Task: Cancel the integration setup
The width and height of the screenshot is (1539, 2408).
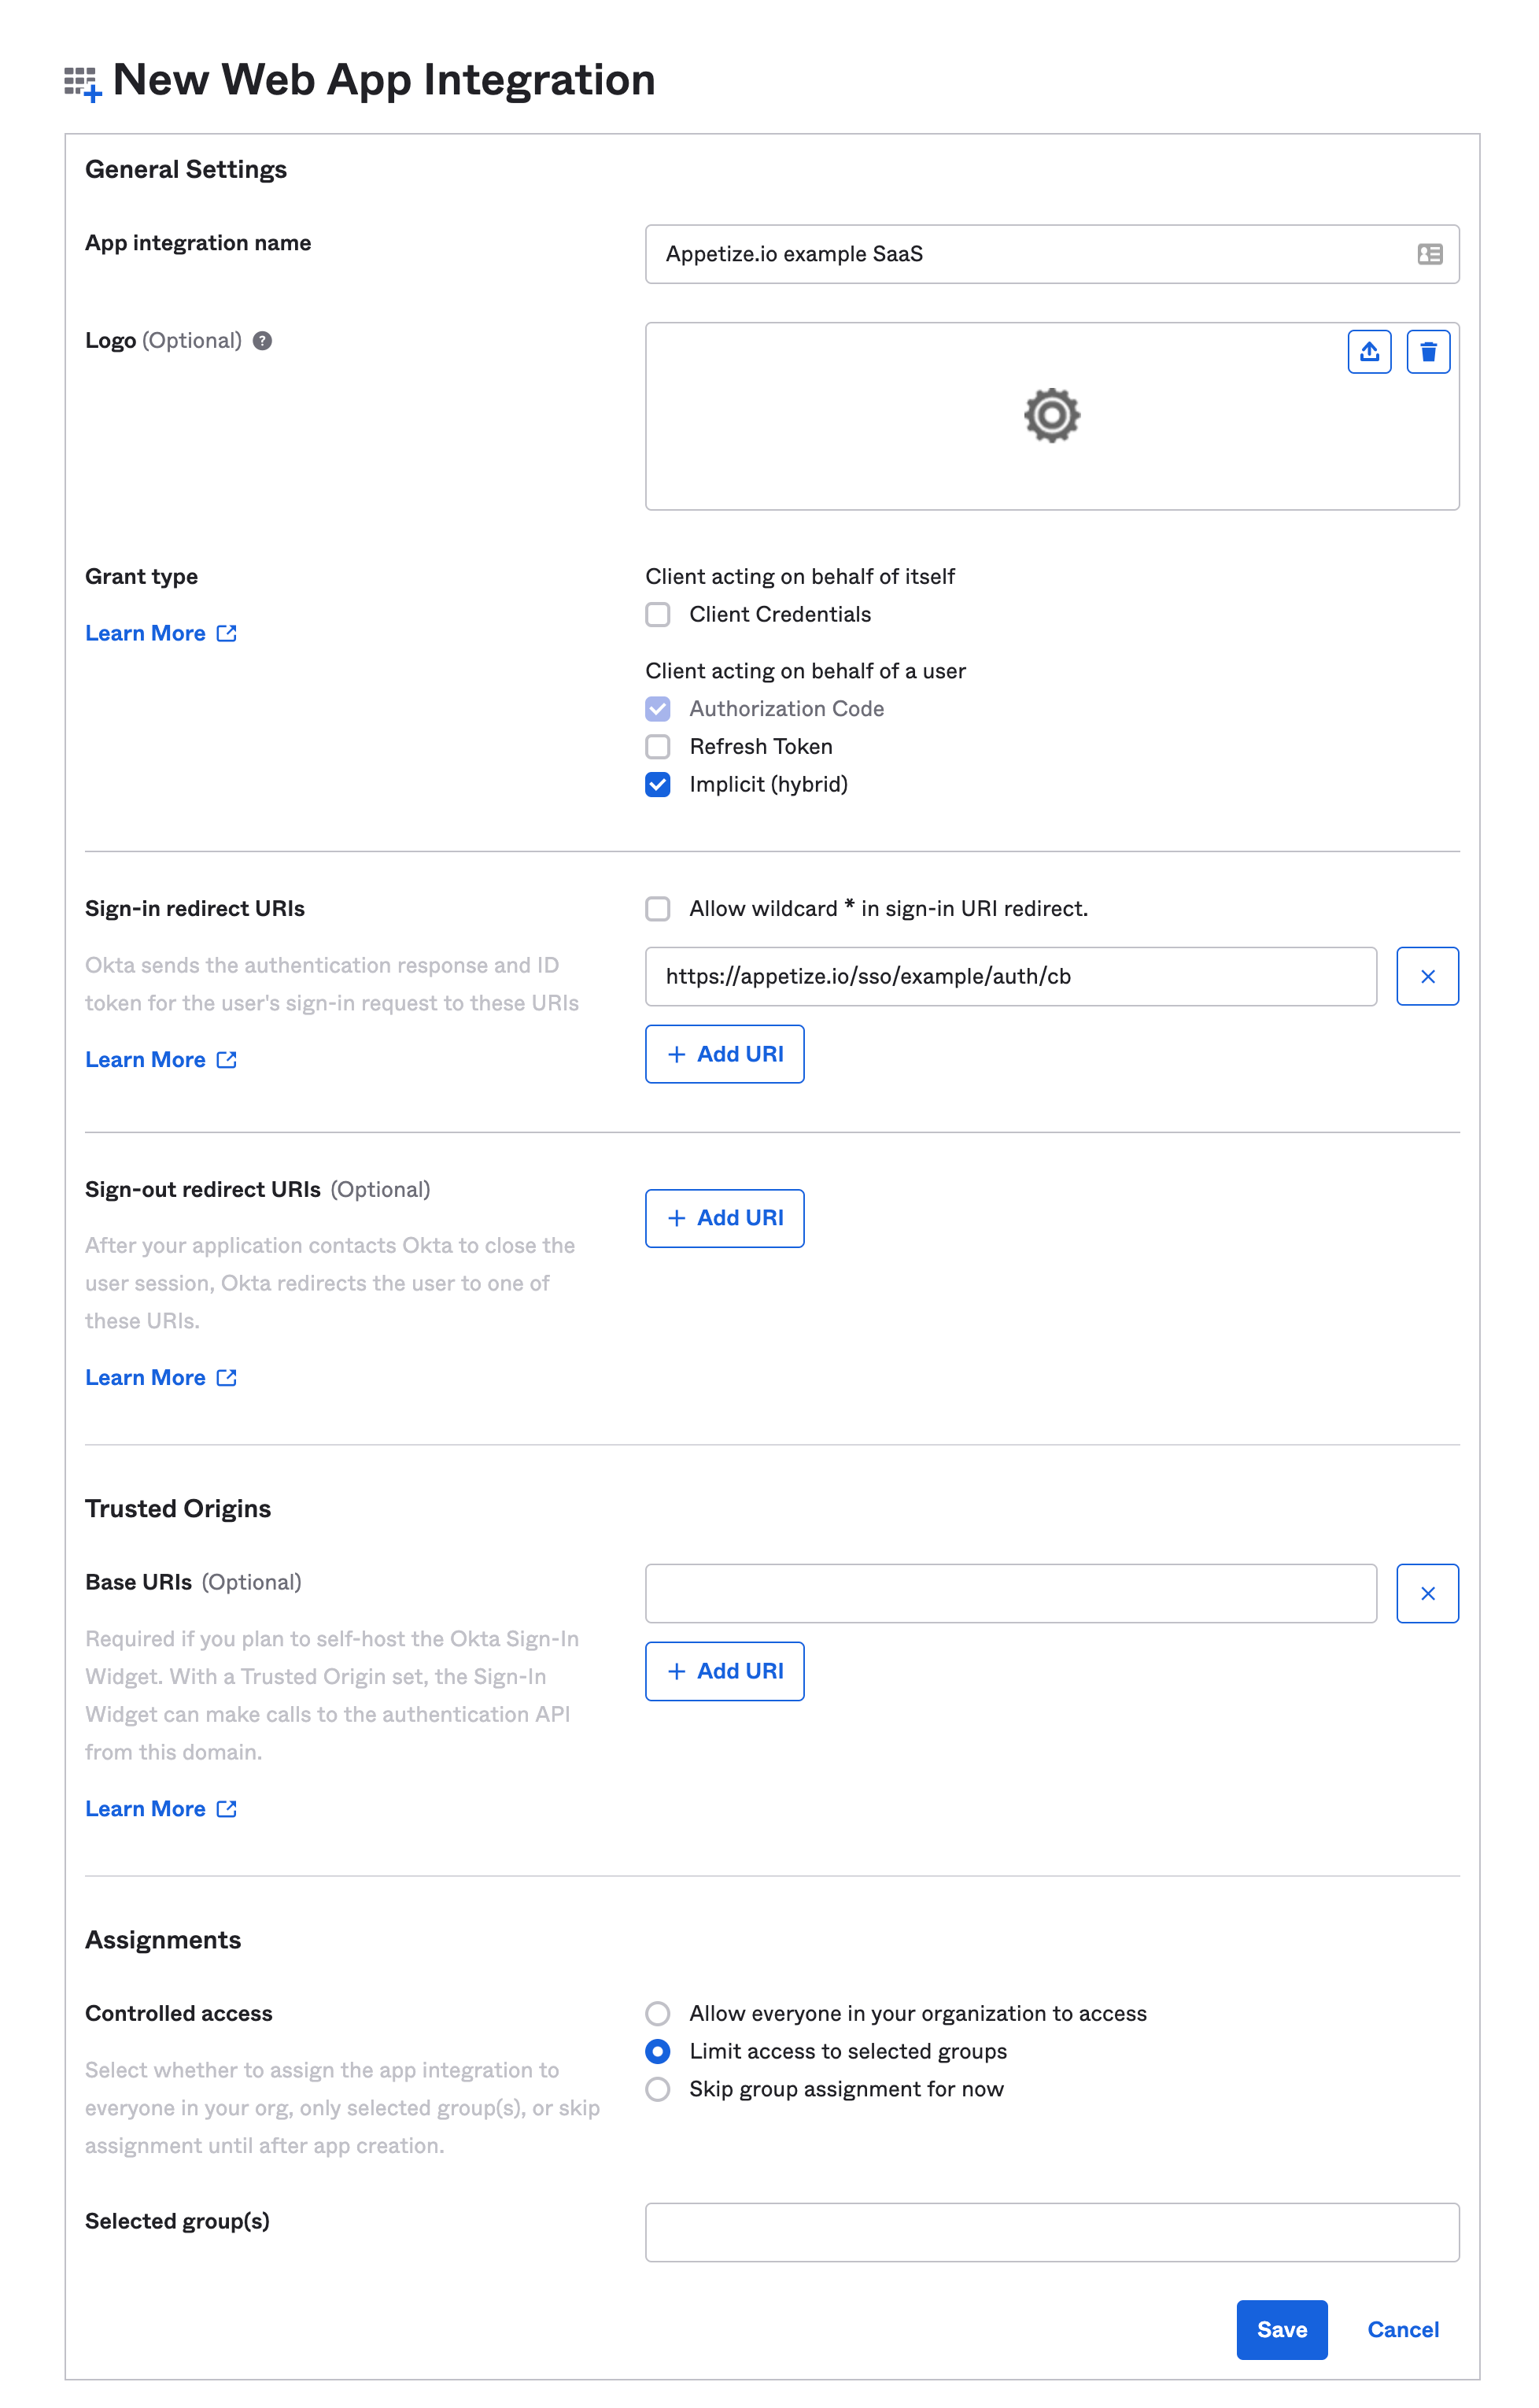Action: (x=1403, y=2330)
